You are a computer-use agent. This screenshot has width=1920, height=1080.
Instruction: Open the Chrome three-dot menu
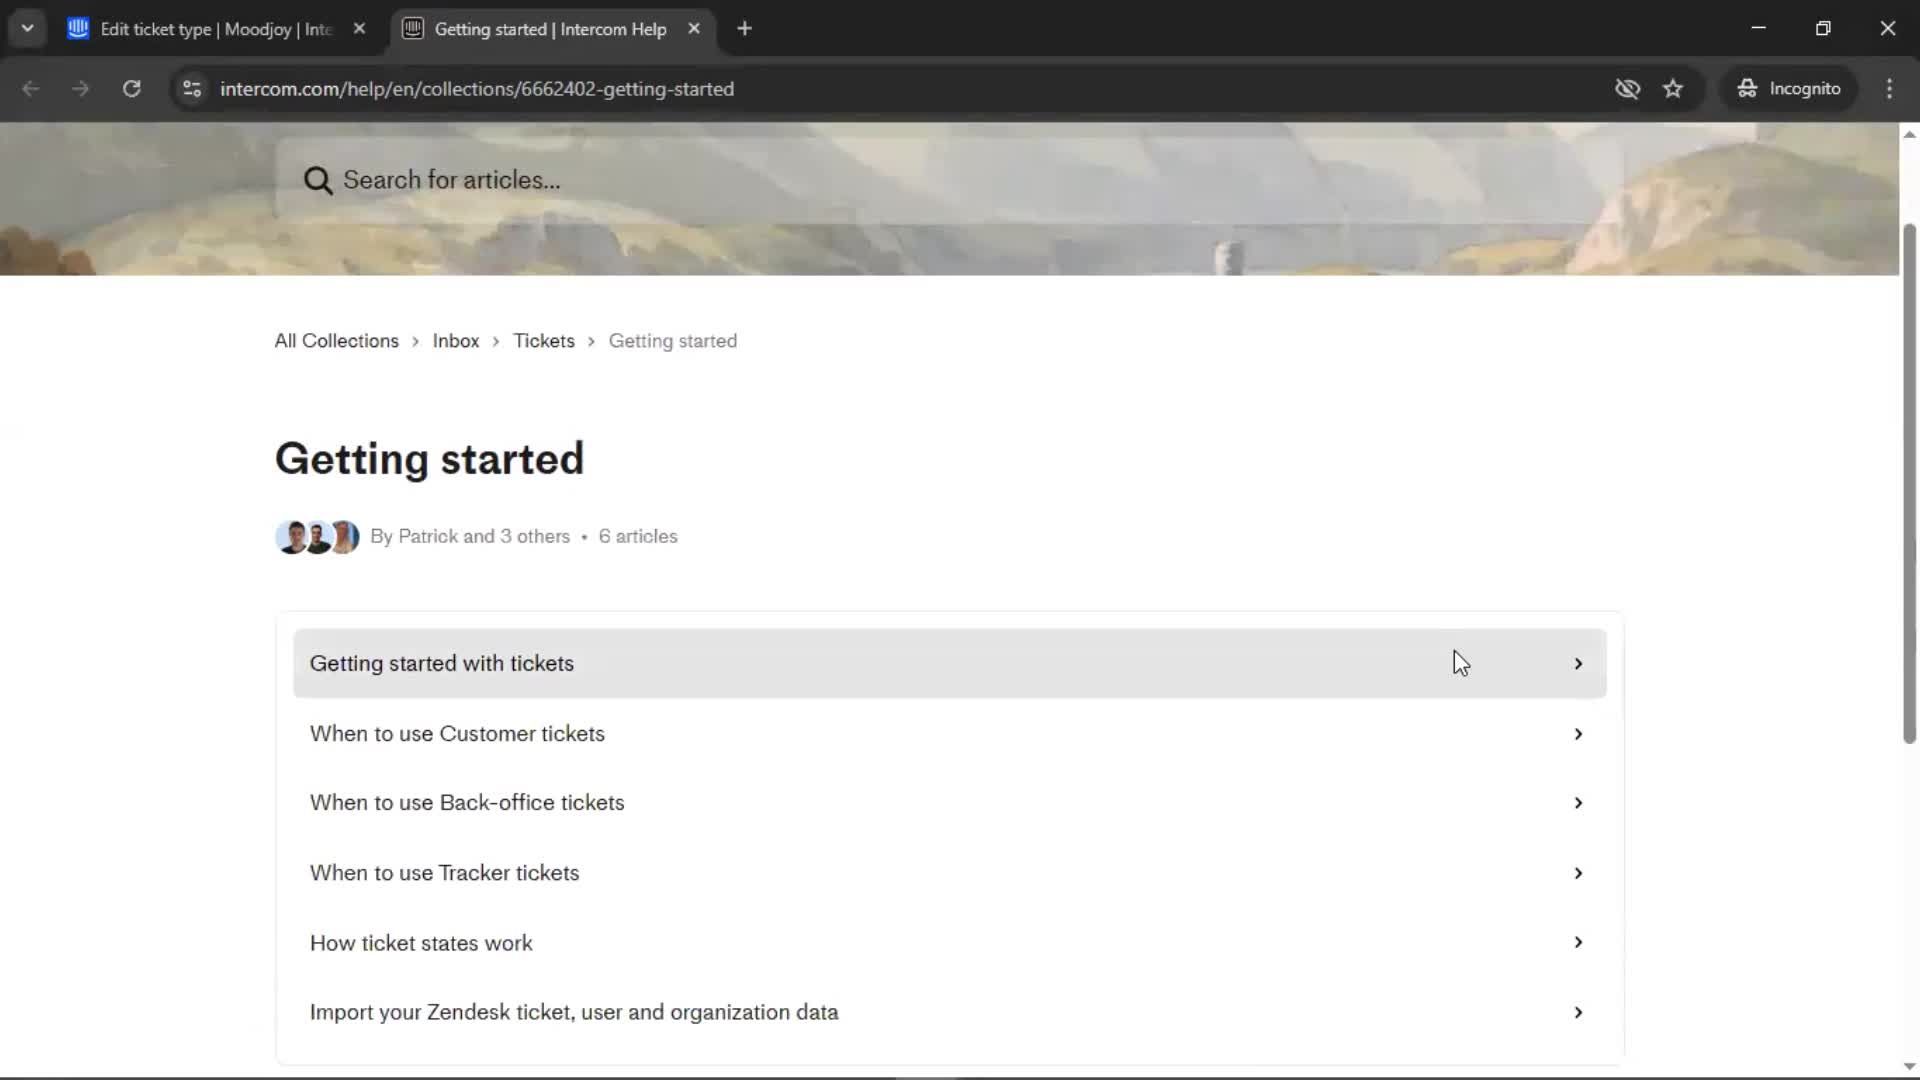(x=1889, y=89)
